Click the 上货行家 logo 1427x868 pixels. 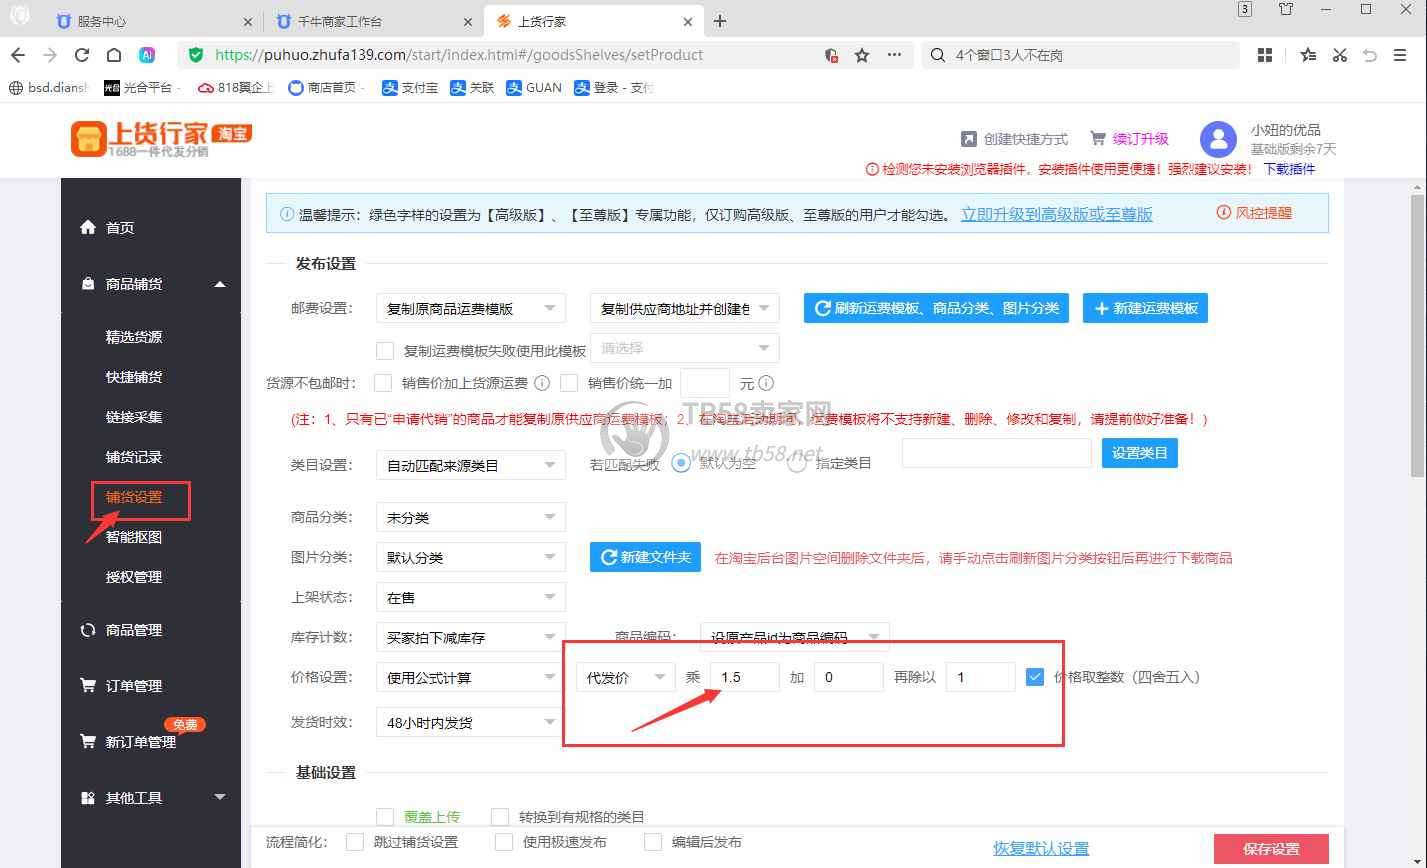tap(161, 138)
